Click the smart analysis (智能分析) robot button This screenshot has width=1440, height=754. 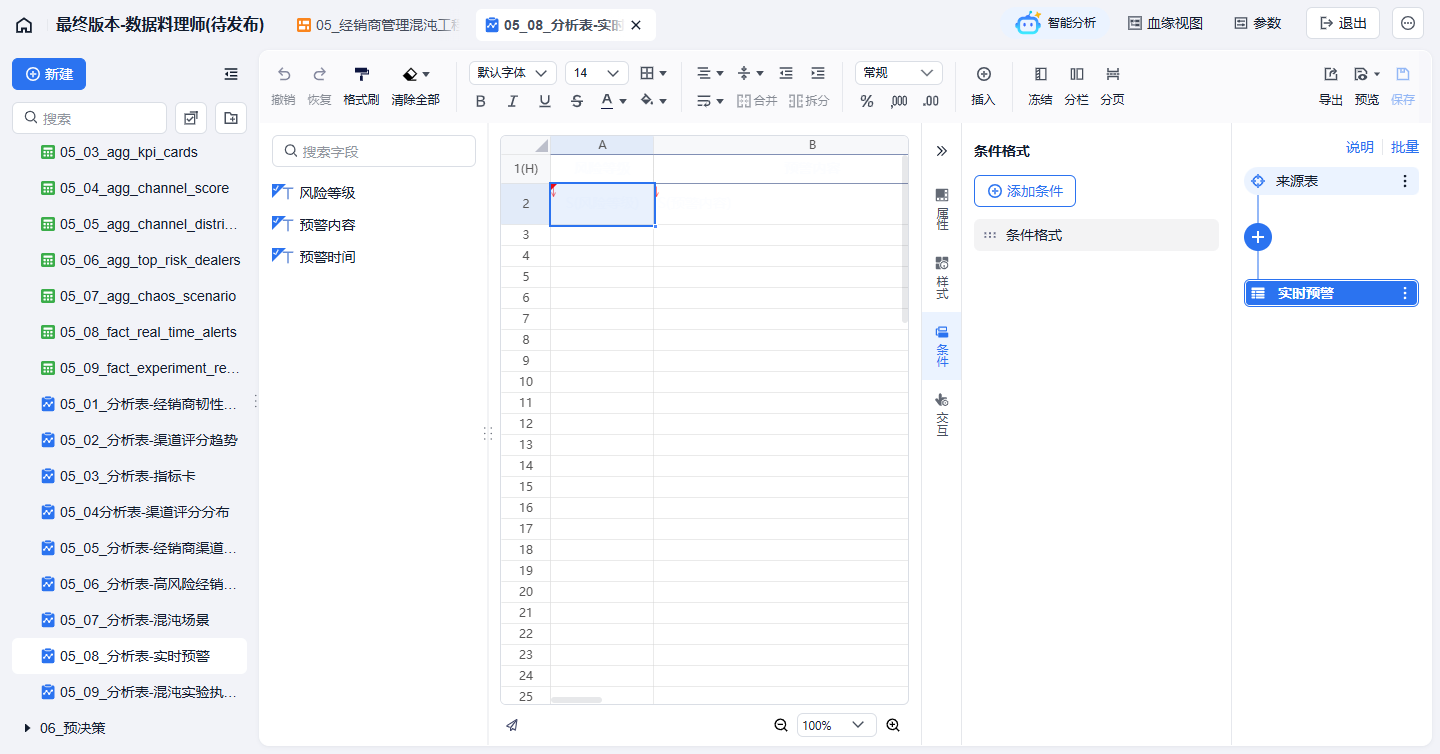[1056, 23]
